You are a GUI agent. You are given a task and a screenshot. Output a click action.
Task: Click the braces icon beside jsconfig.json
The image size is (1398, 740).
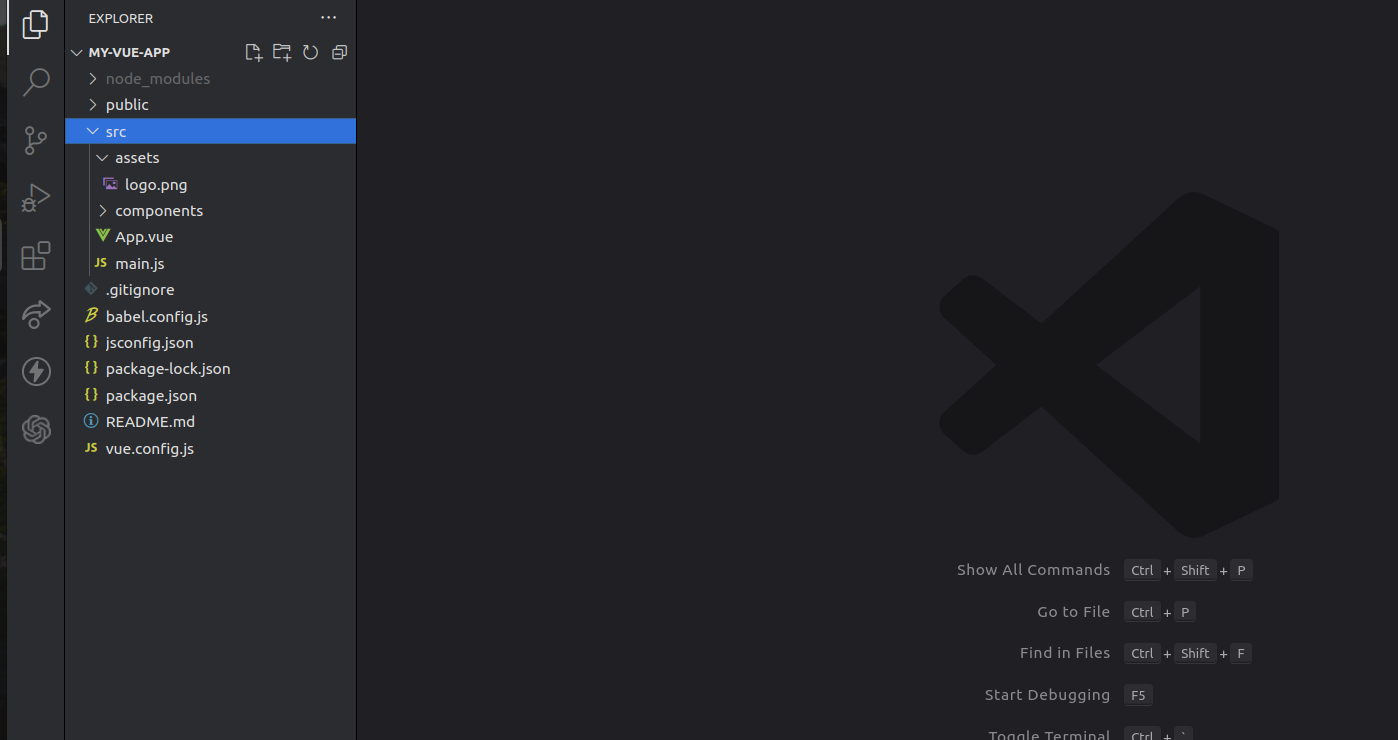[91, 342]
